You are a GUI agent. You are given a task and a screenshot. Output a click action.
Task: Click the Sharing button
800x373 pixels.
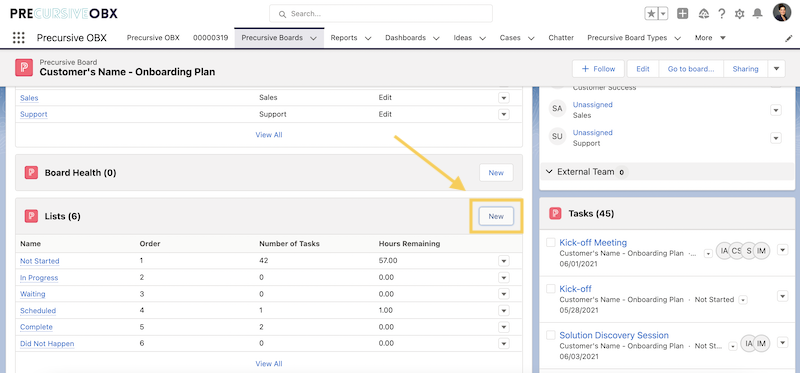coord(745,69)
